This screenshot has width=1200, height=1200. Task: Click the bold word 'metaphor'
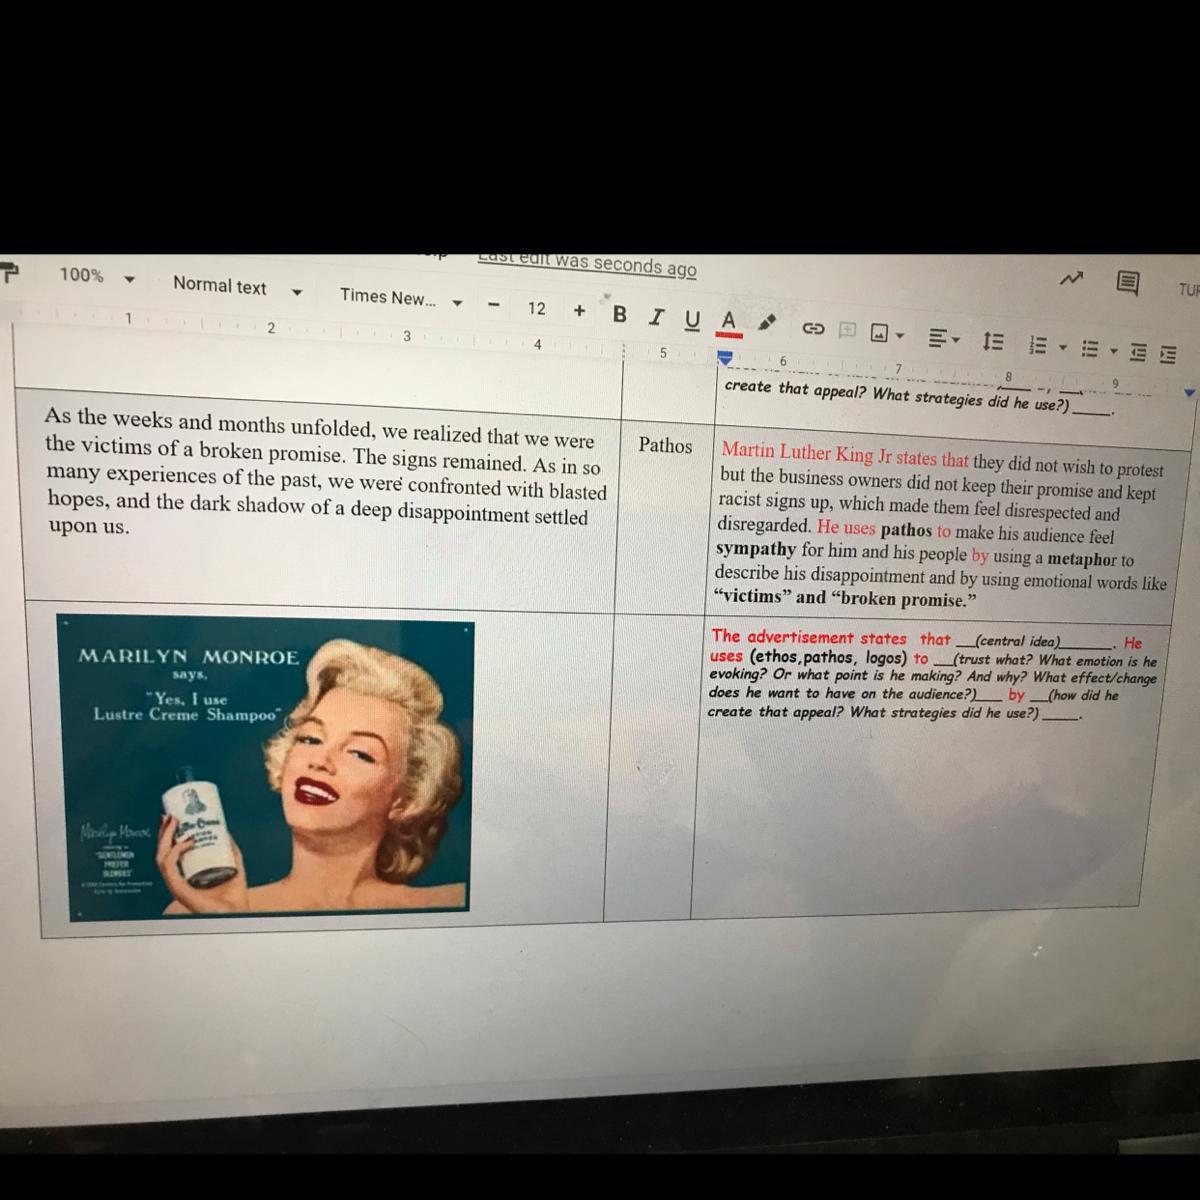pyautogui.click(x=1081, y=559)
